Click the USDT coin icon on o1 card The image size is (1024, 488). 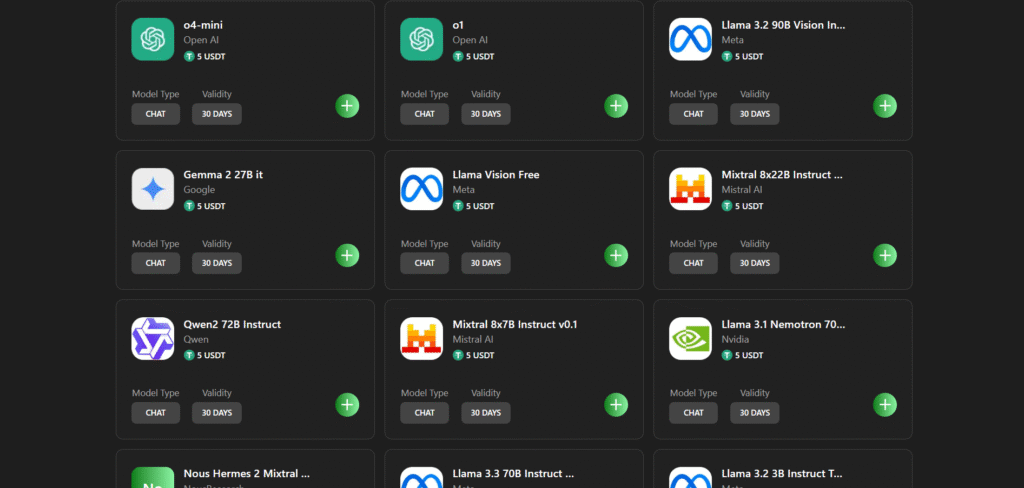click(x=458, y=56)
